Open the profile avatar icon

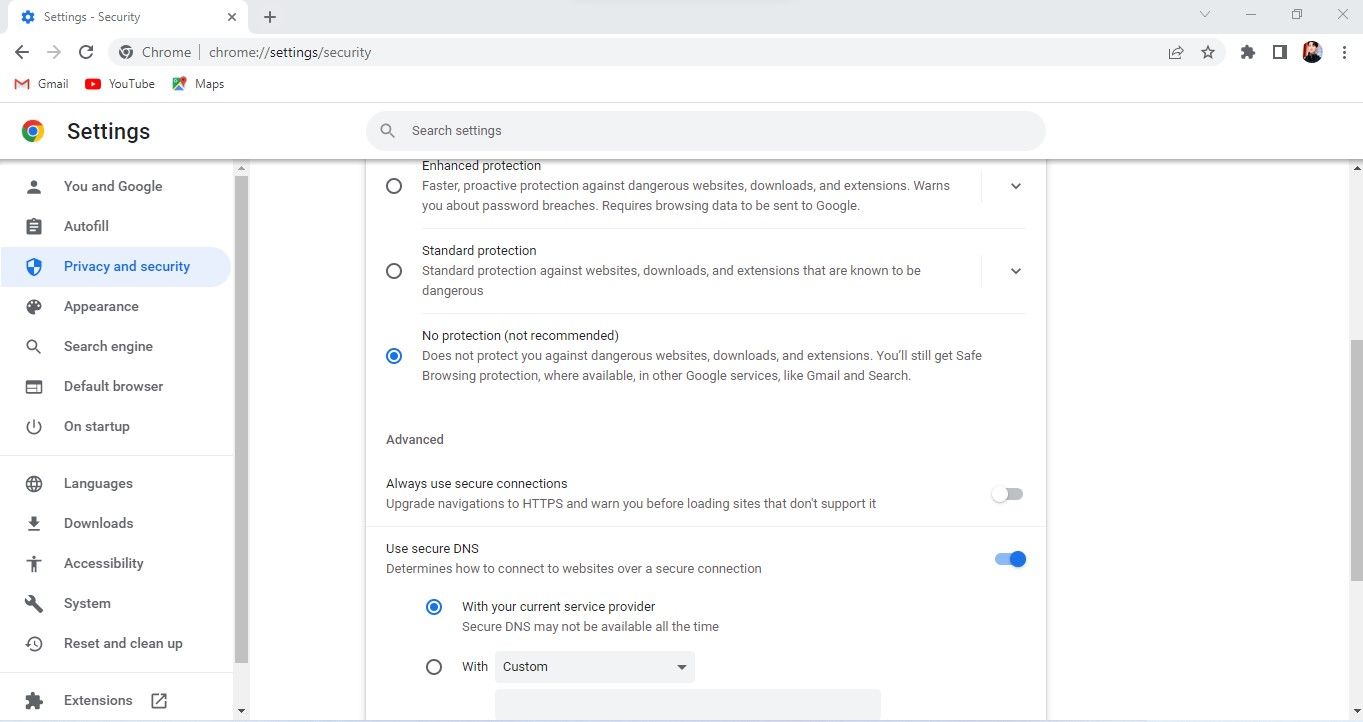click(x=1312, y=52)
